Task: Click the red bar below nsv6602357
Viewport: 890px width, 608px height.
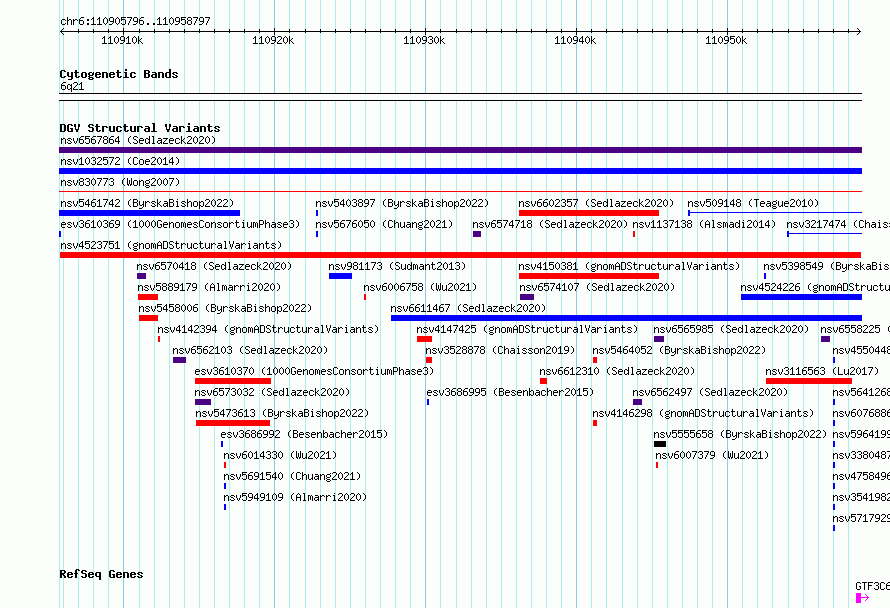Action: coord(589,213)
